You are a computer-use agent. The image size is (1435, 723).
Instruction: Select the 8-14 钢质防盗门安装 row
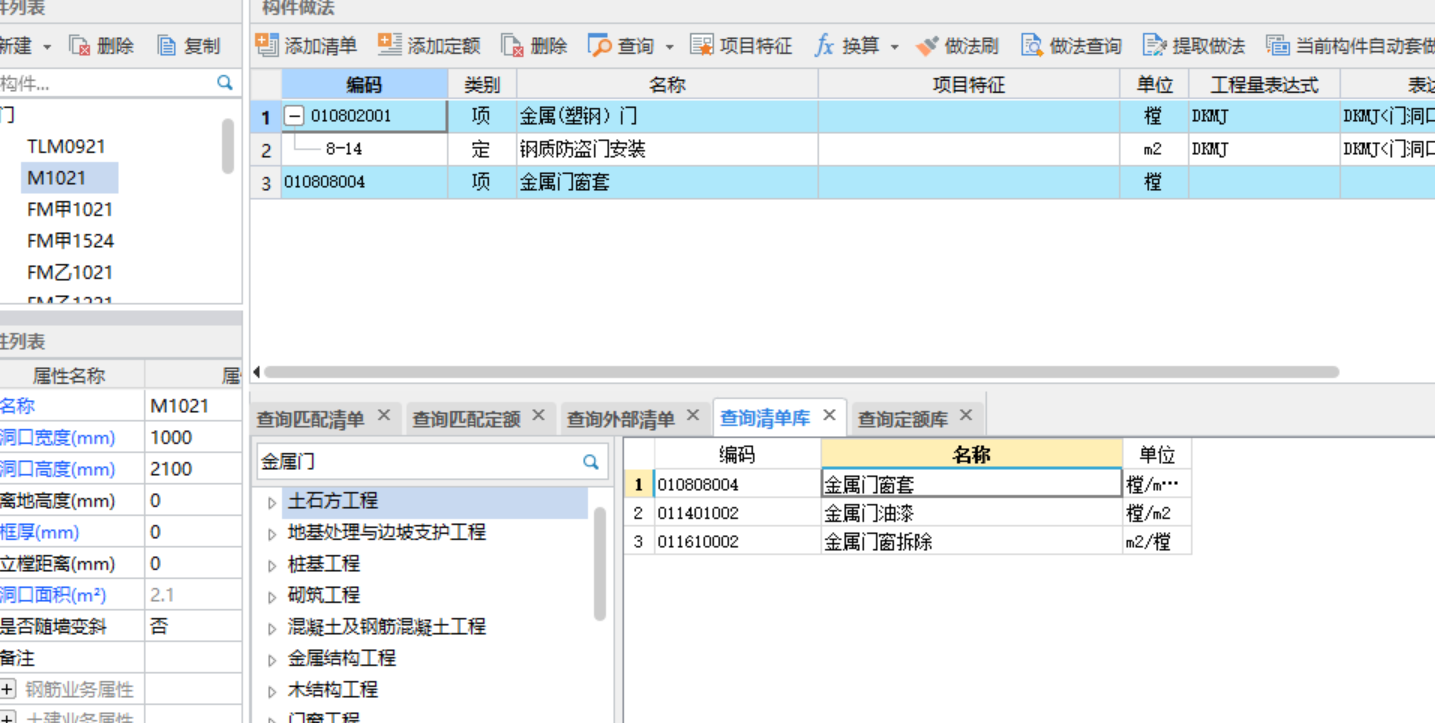[x=842, y=149]
